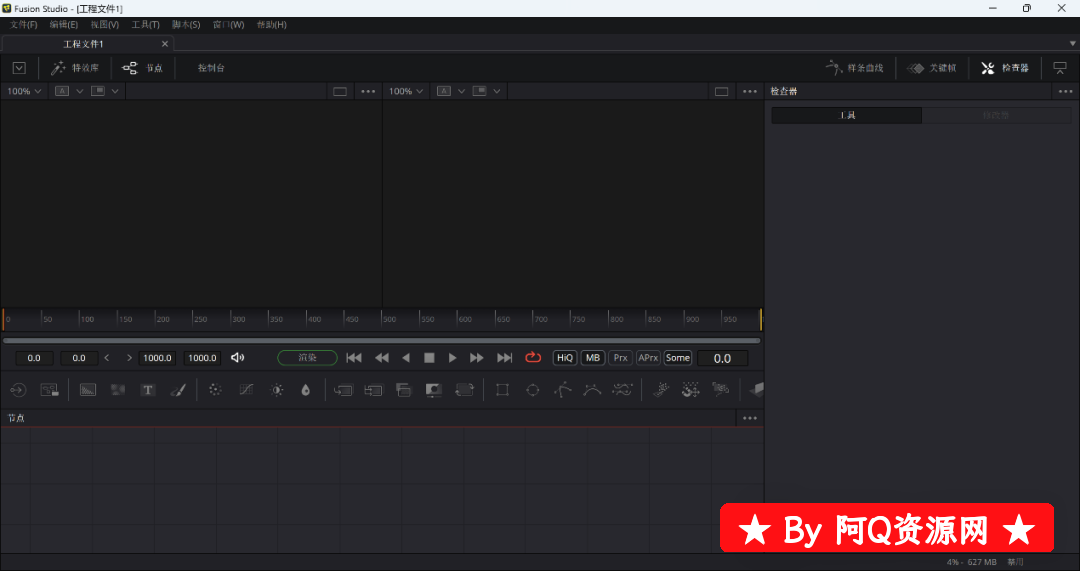Add a Blur node (droplet icon)

[306, 390]
